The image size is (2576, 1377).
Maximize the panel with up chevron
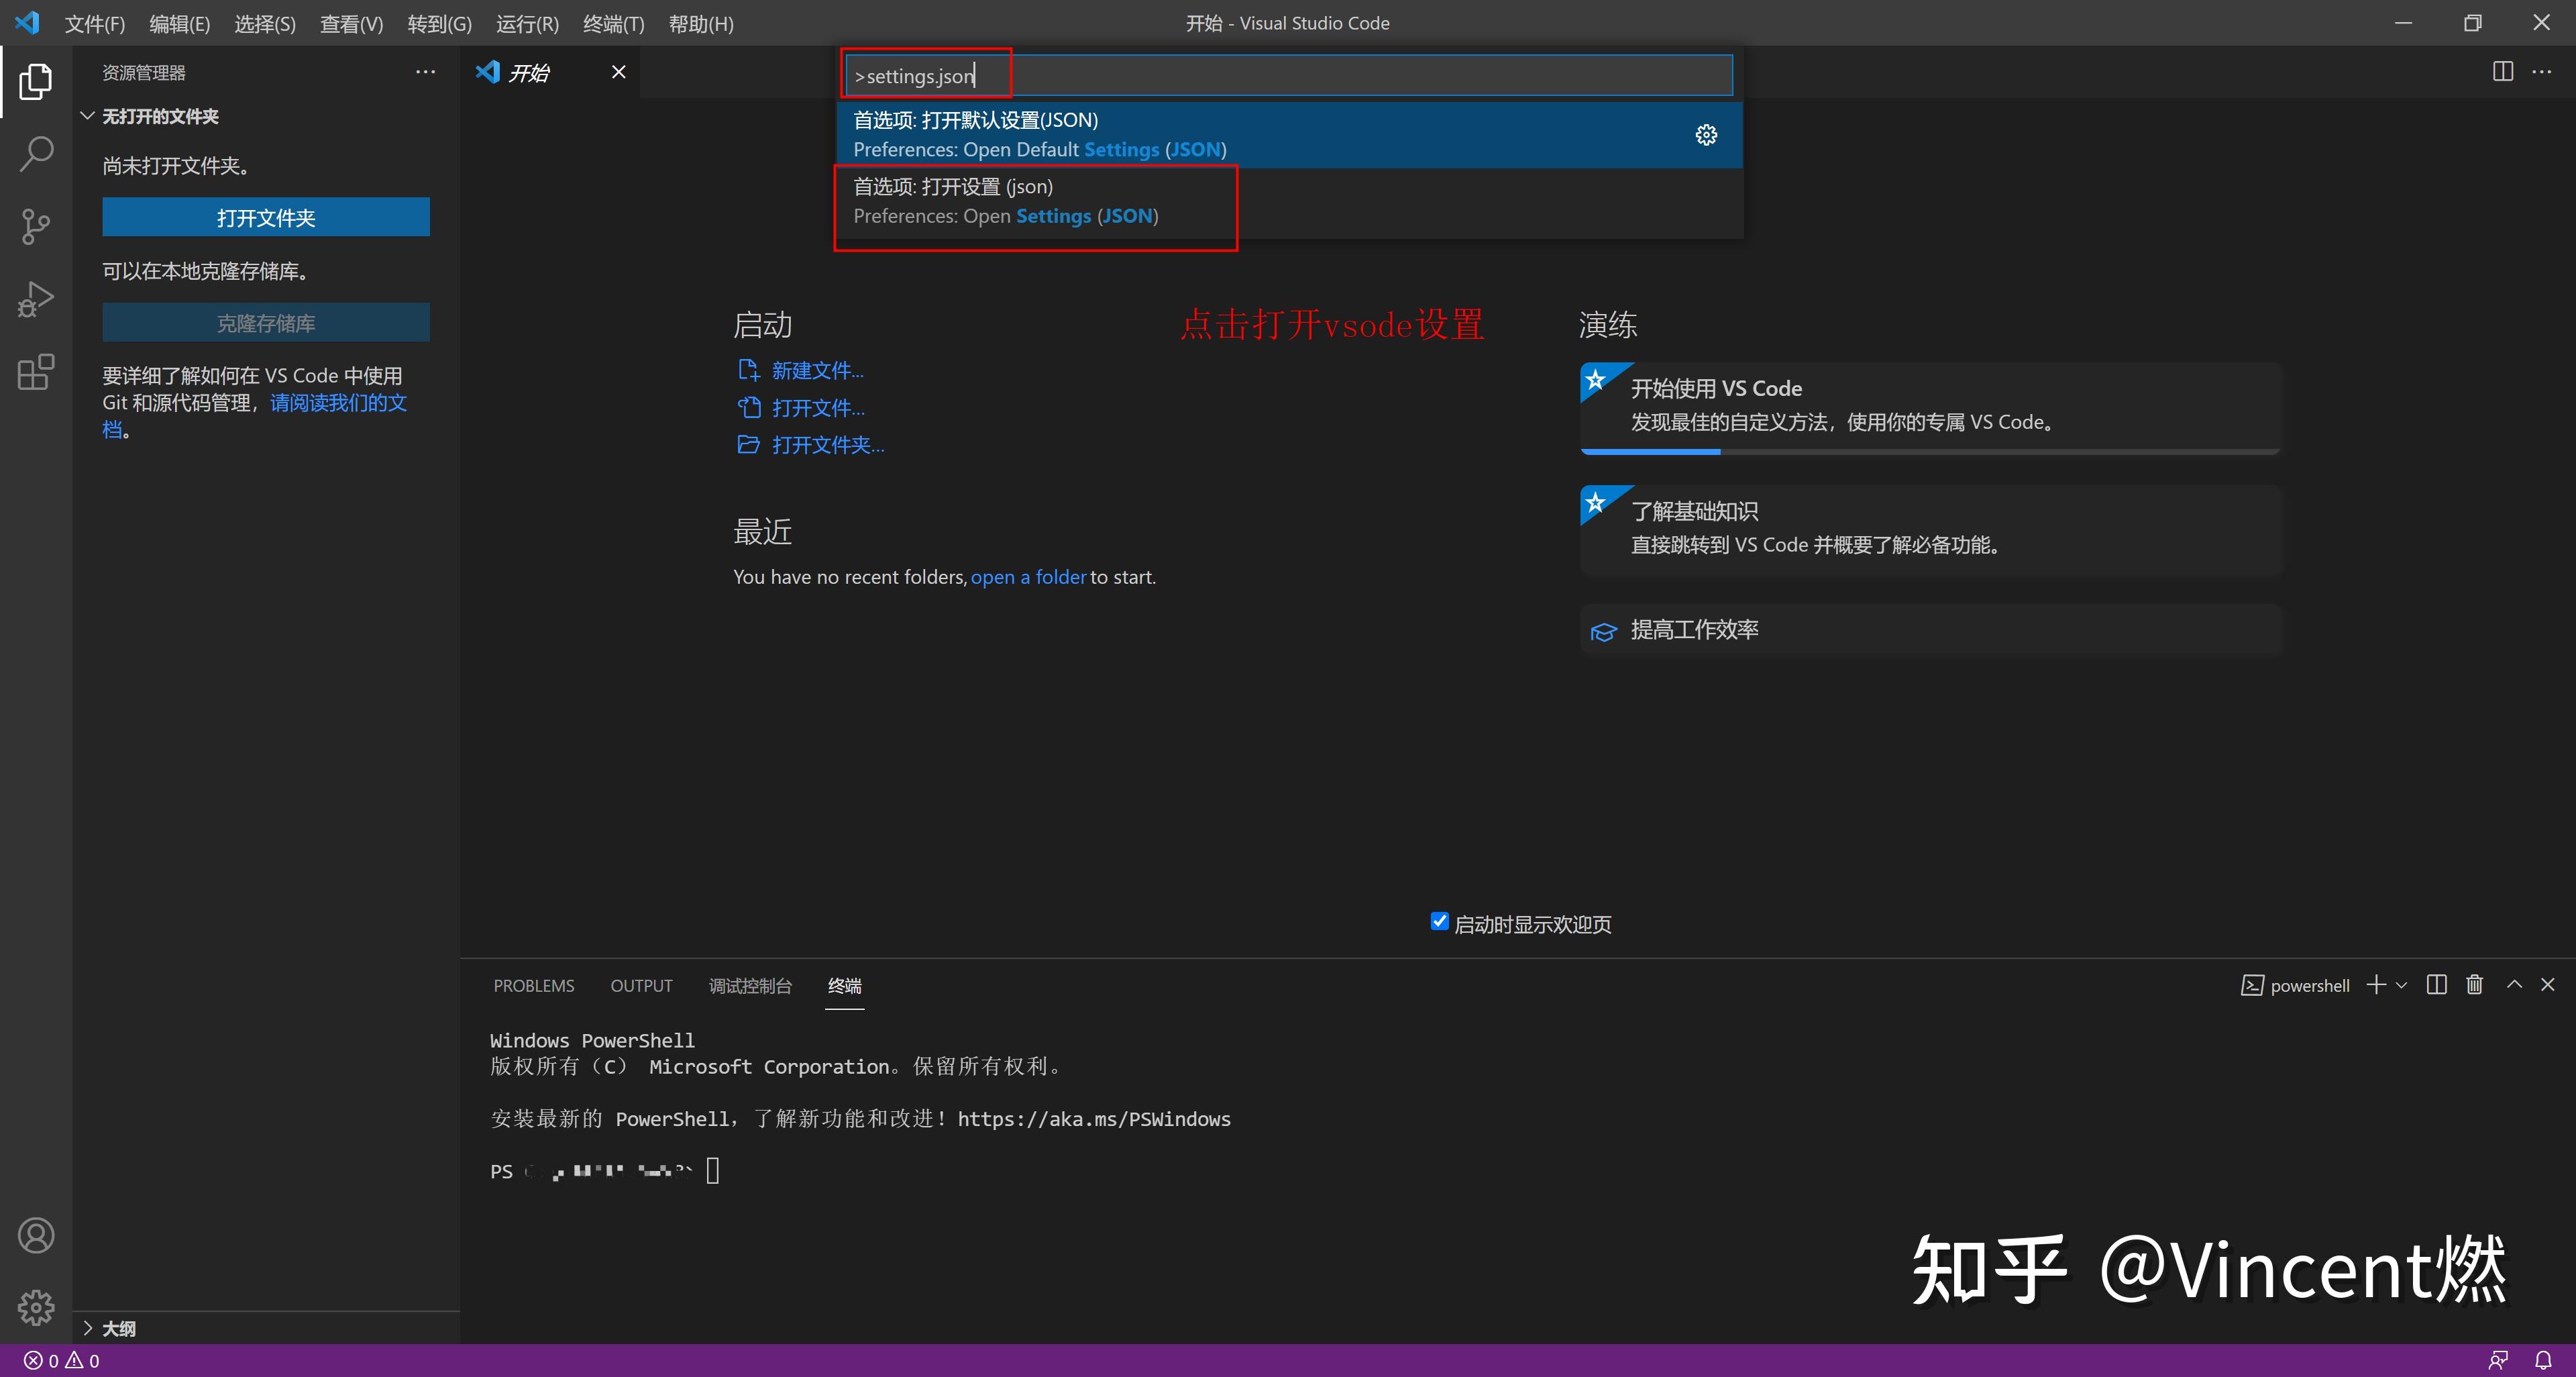coord(2514,985)
